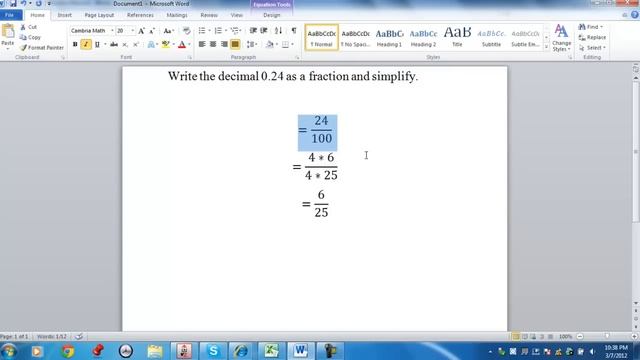Sort paragraphs with the A-Z icon
The width and height of the screenshot is (640, 360).
(x=278, y=31)
